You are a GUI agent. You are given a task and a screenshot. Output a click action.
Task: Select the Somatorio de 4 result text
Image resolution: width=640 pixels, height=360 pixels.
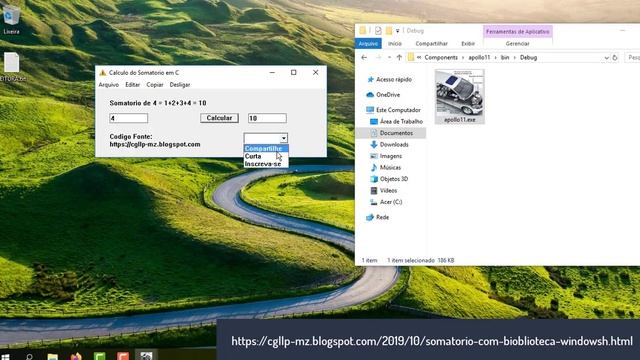158,103
